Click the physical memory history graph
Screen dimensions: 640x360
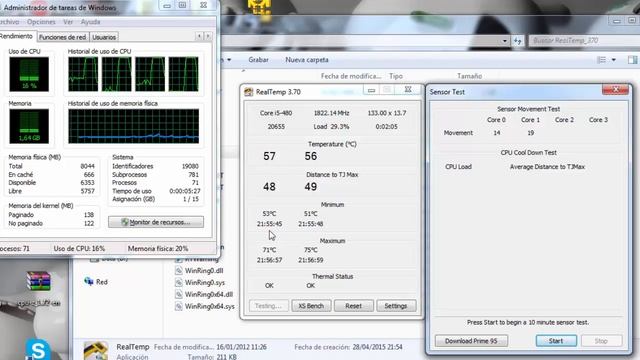[134, 126]
